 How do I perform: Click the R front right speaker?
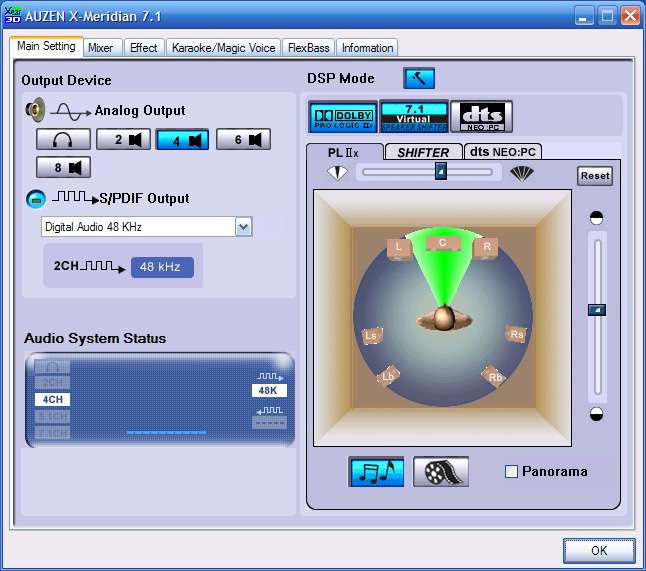(487, 248)
